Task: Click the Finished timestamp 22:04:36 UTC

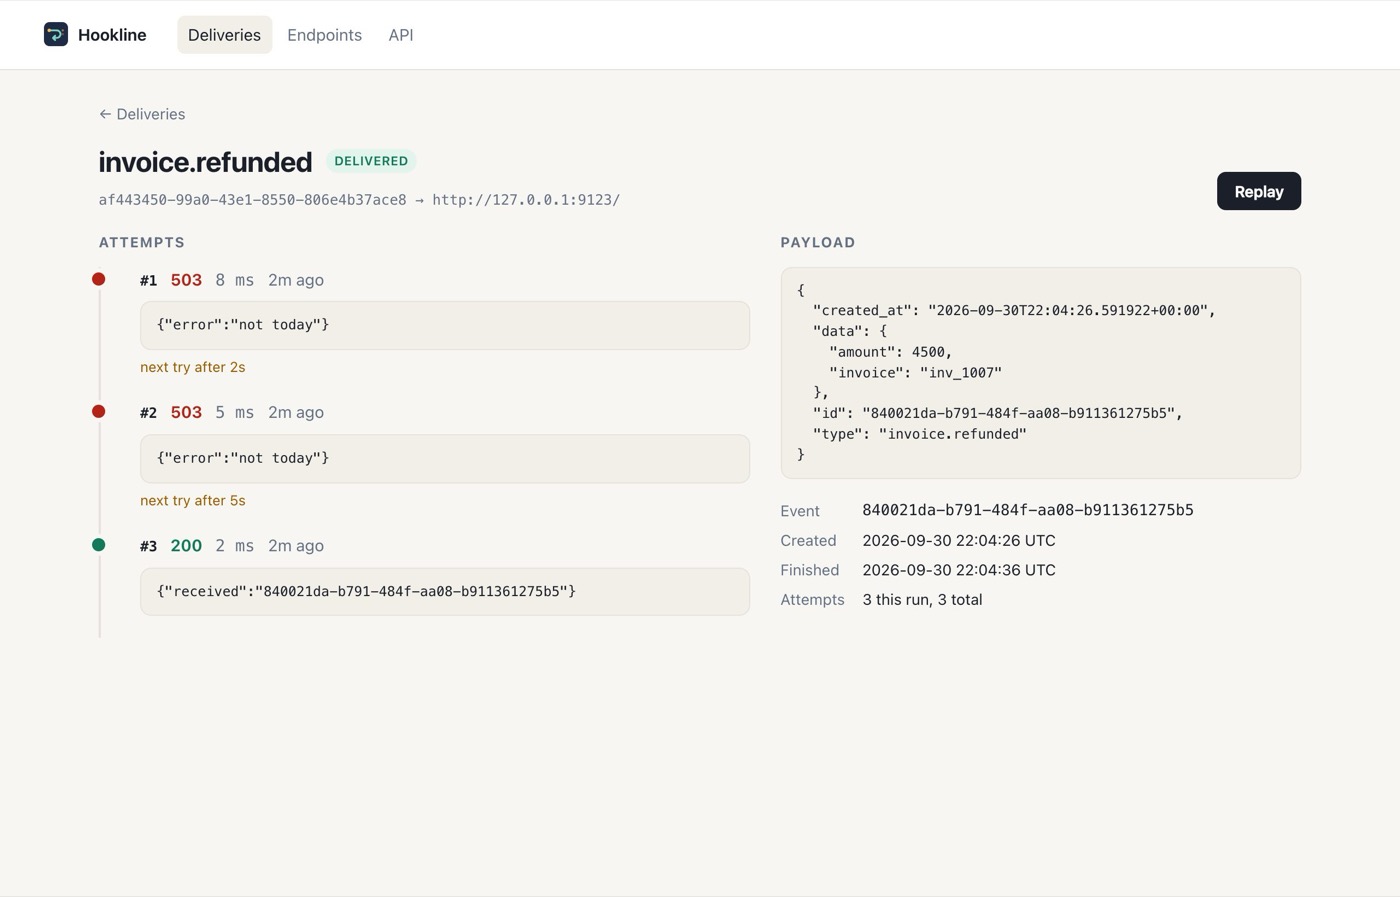Action: tap(959, 570)
